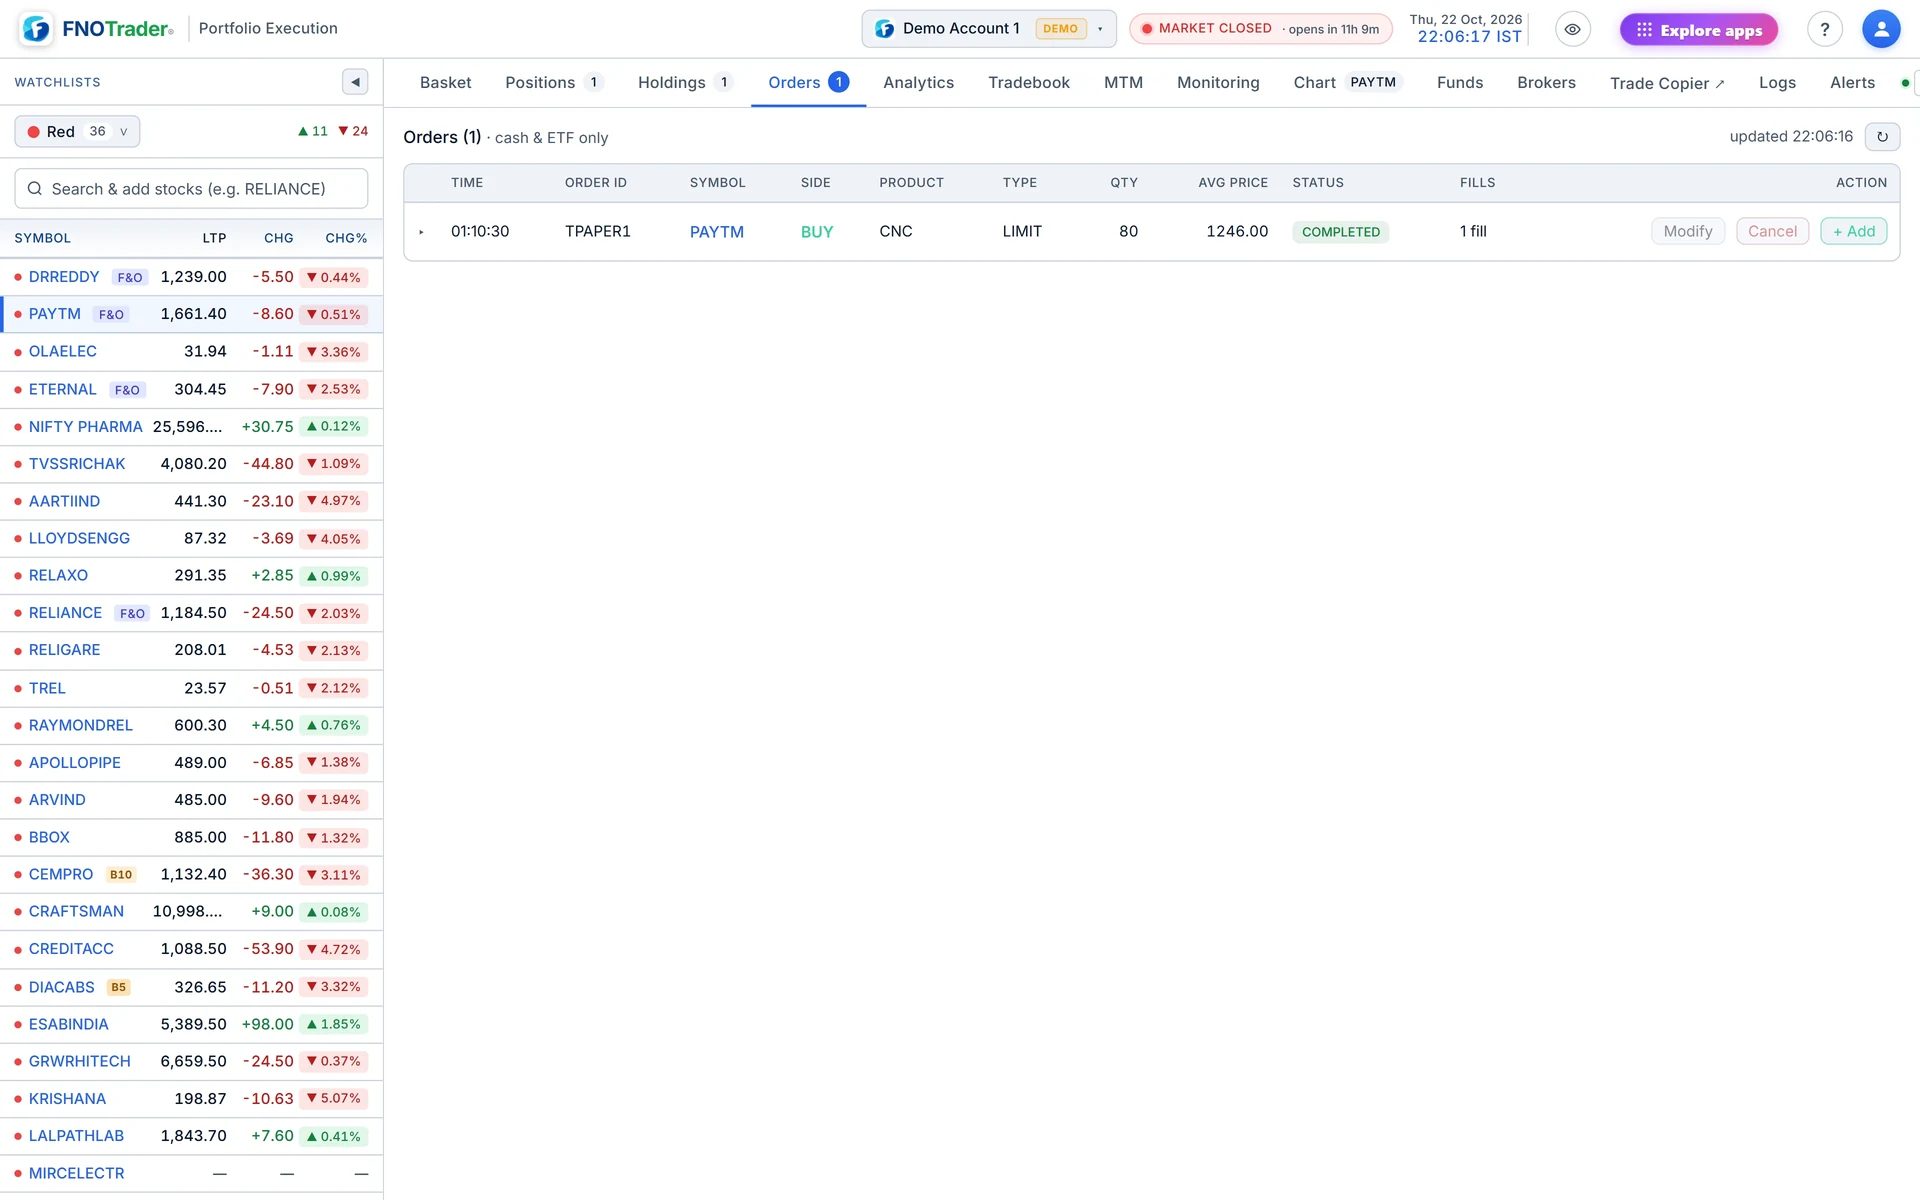The image size is (1920, 1200).
Task: Sort watchlist by LTP column header
Action: [214, 238]
